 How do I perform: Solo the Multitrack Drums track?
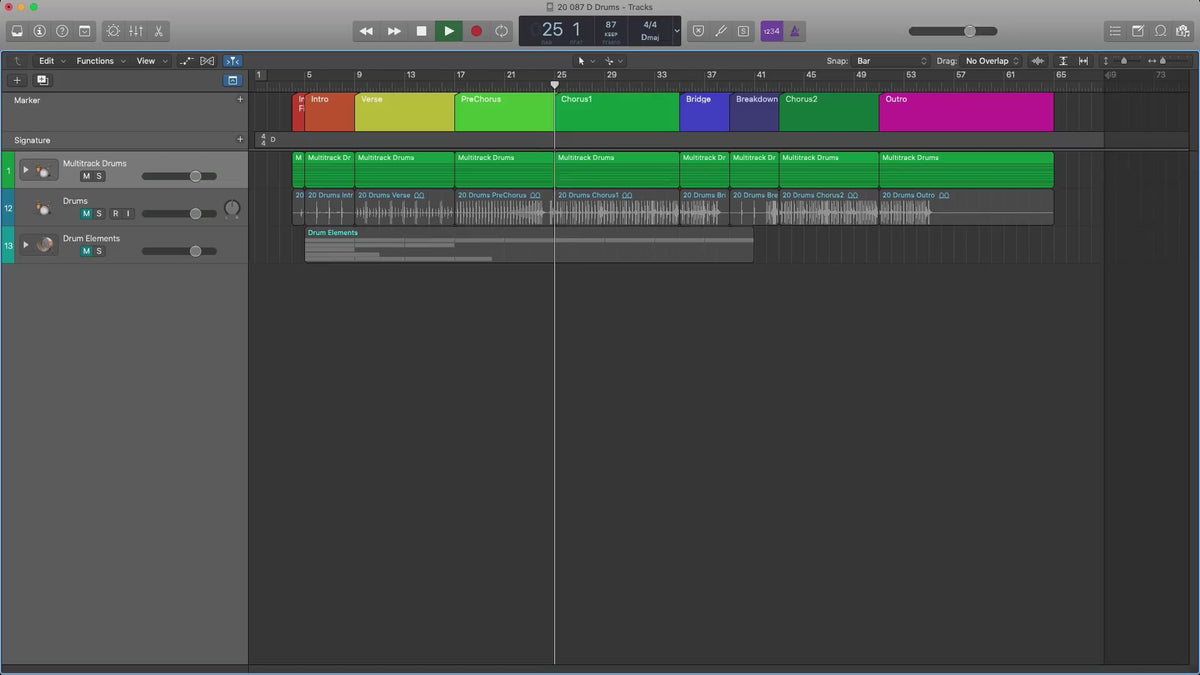(99, 176)
